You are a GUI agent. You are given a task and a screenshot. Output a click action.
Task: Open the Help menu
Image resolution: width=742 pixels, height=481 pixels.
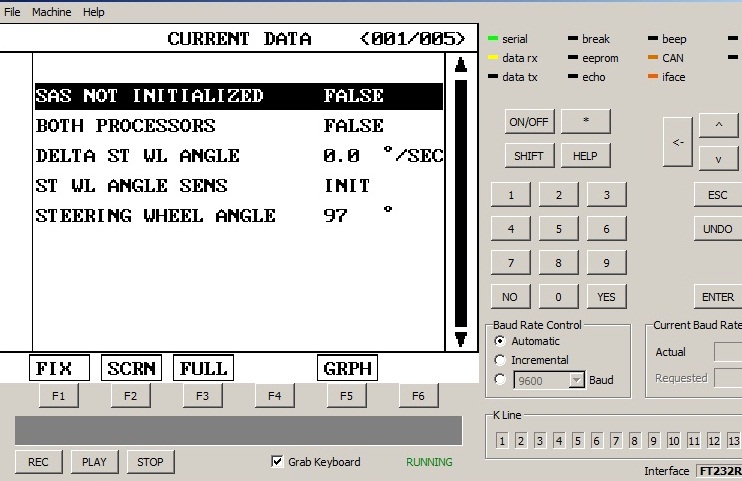pos(93,12)
